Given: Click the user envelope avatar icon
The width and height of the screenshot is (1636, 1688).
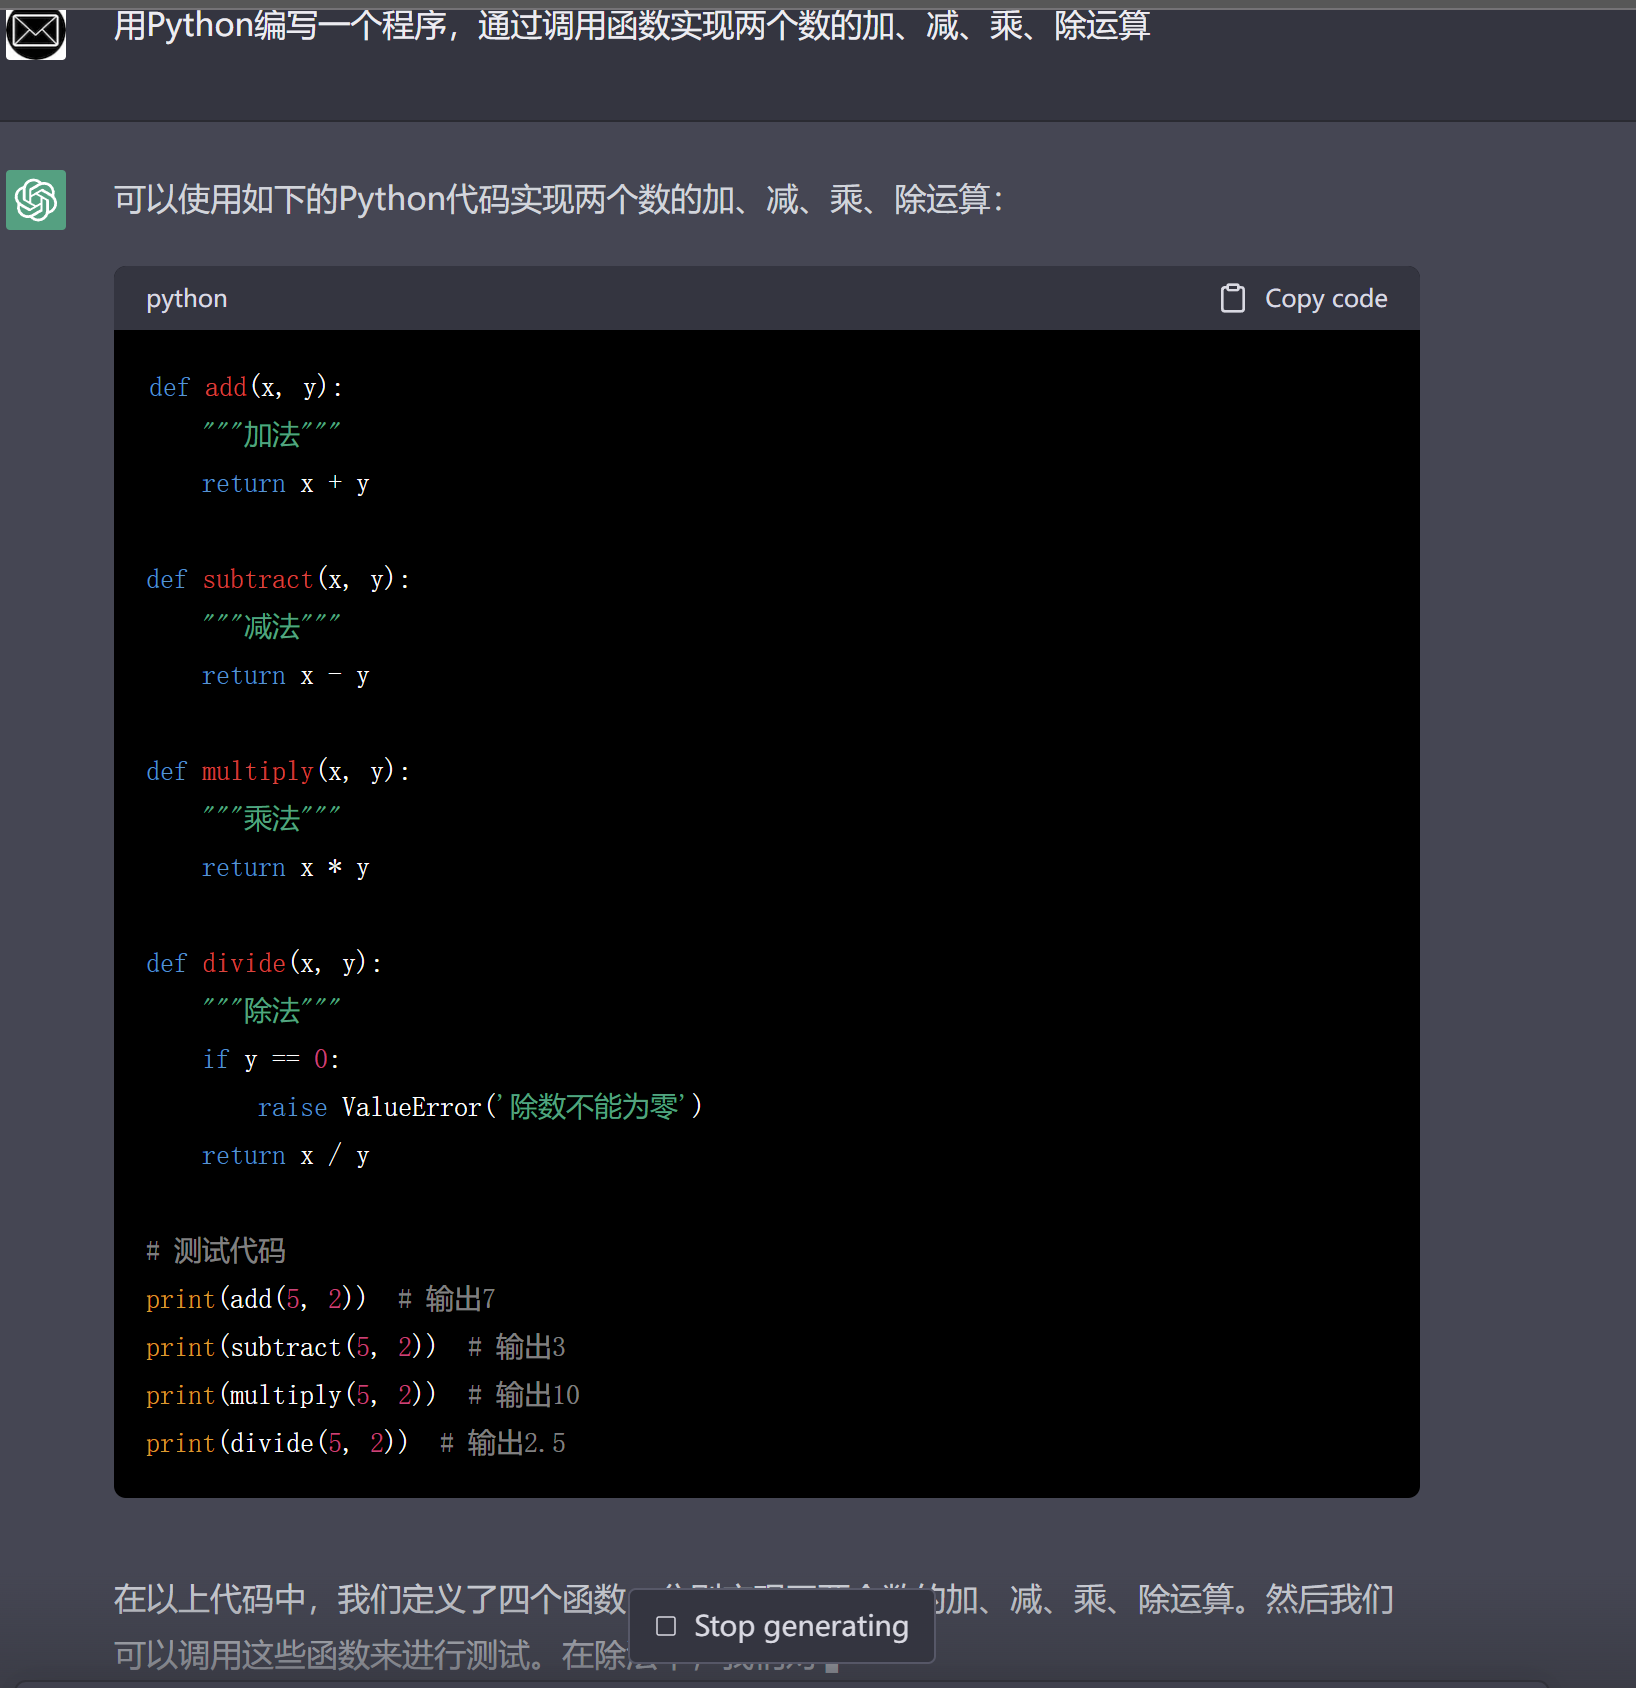Looking at the screenshot, I should tap(36, 32).
